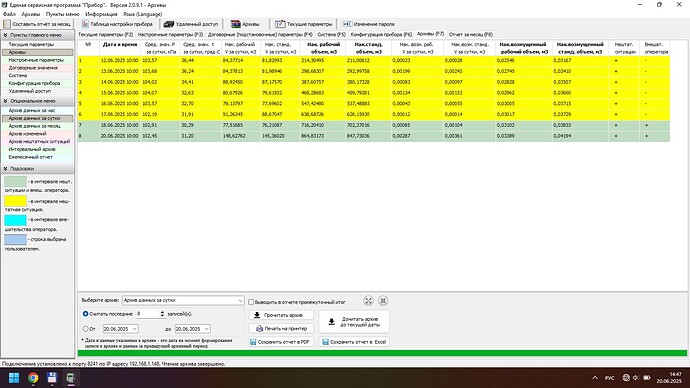Click the collapse-view icon beside expand icon

click(x=383, y=301)
